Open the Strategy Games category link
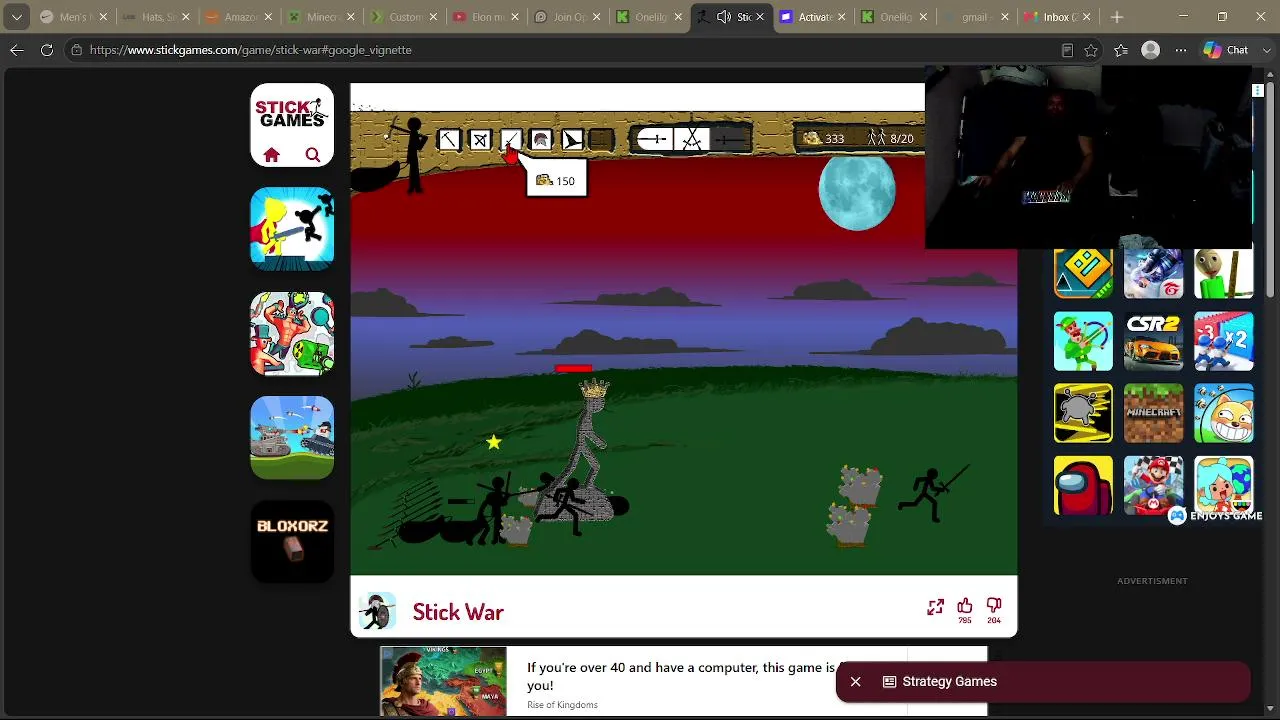 pos(940,682)
